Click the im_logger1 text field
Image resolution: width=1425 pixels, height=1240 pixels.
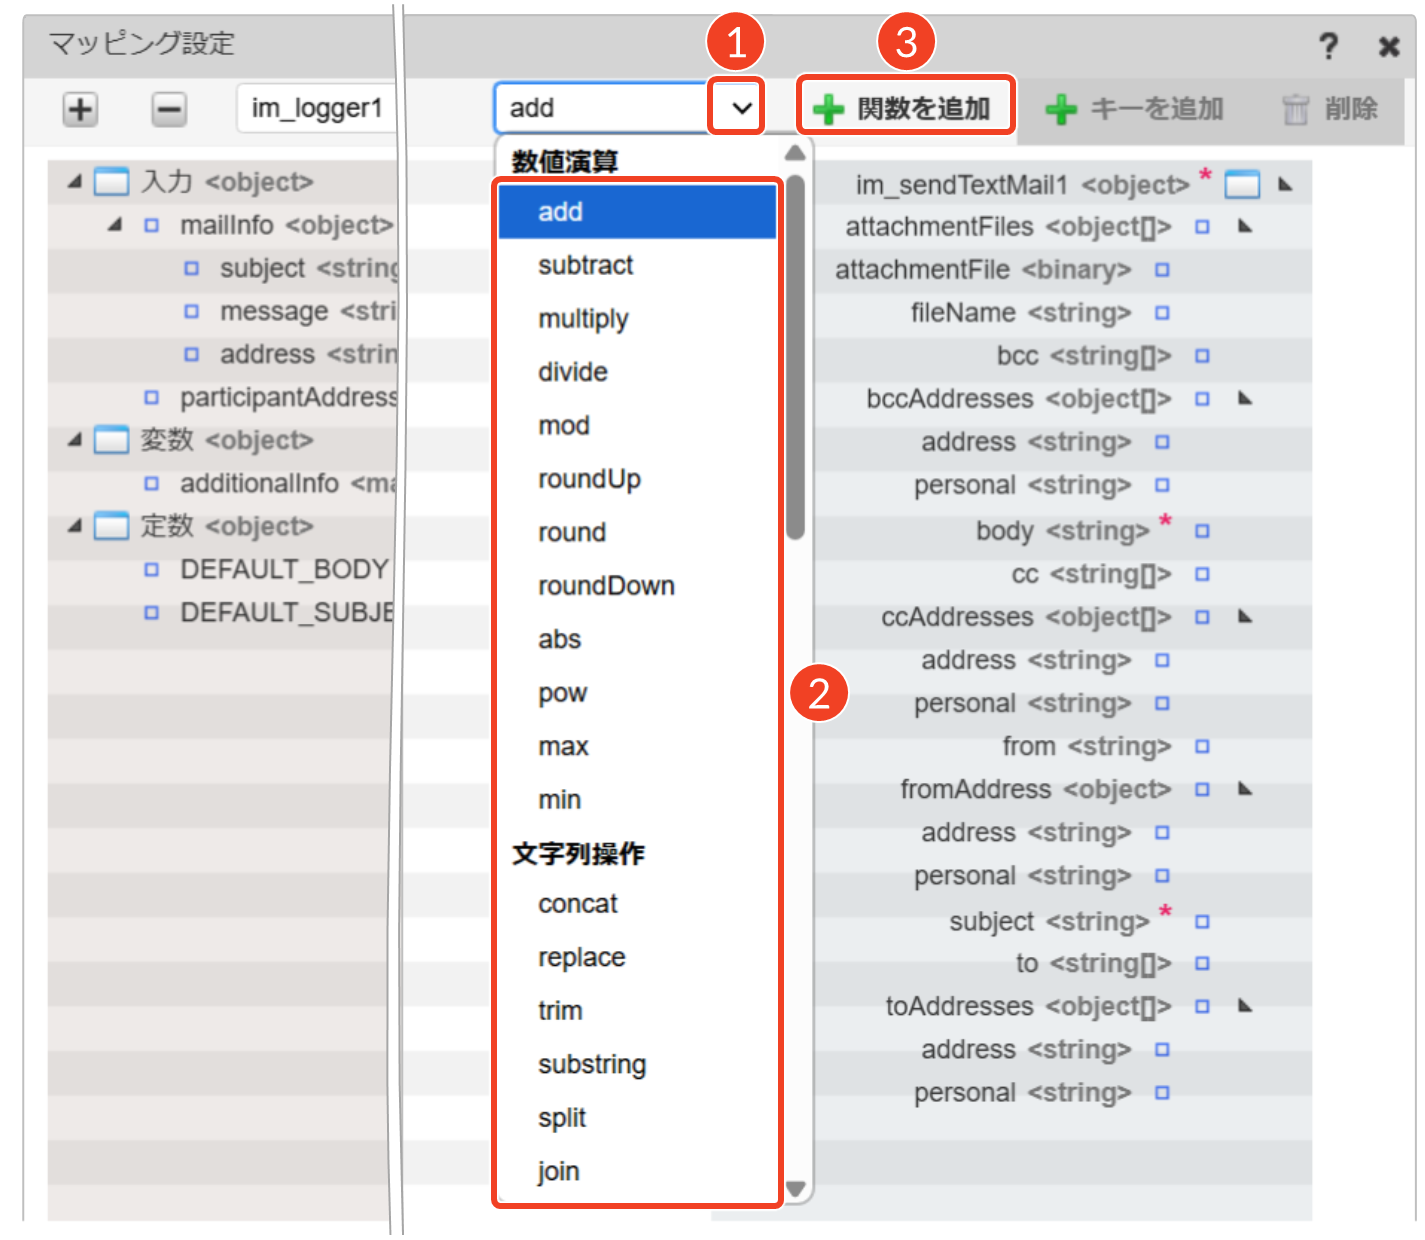point(316,108)
